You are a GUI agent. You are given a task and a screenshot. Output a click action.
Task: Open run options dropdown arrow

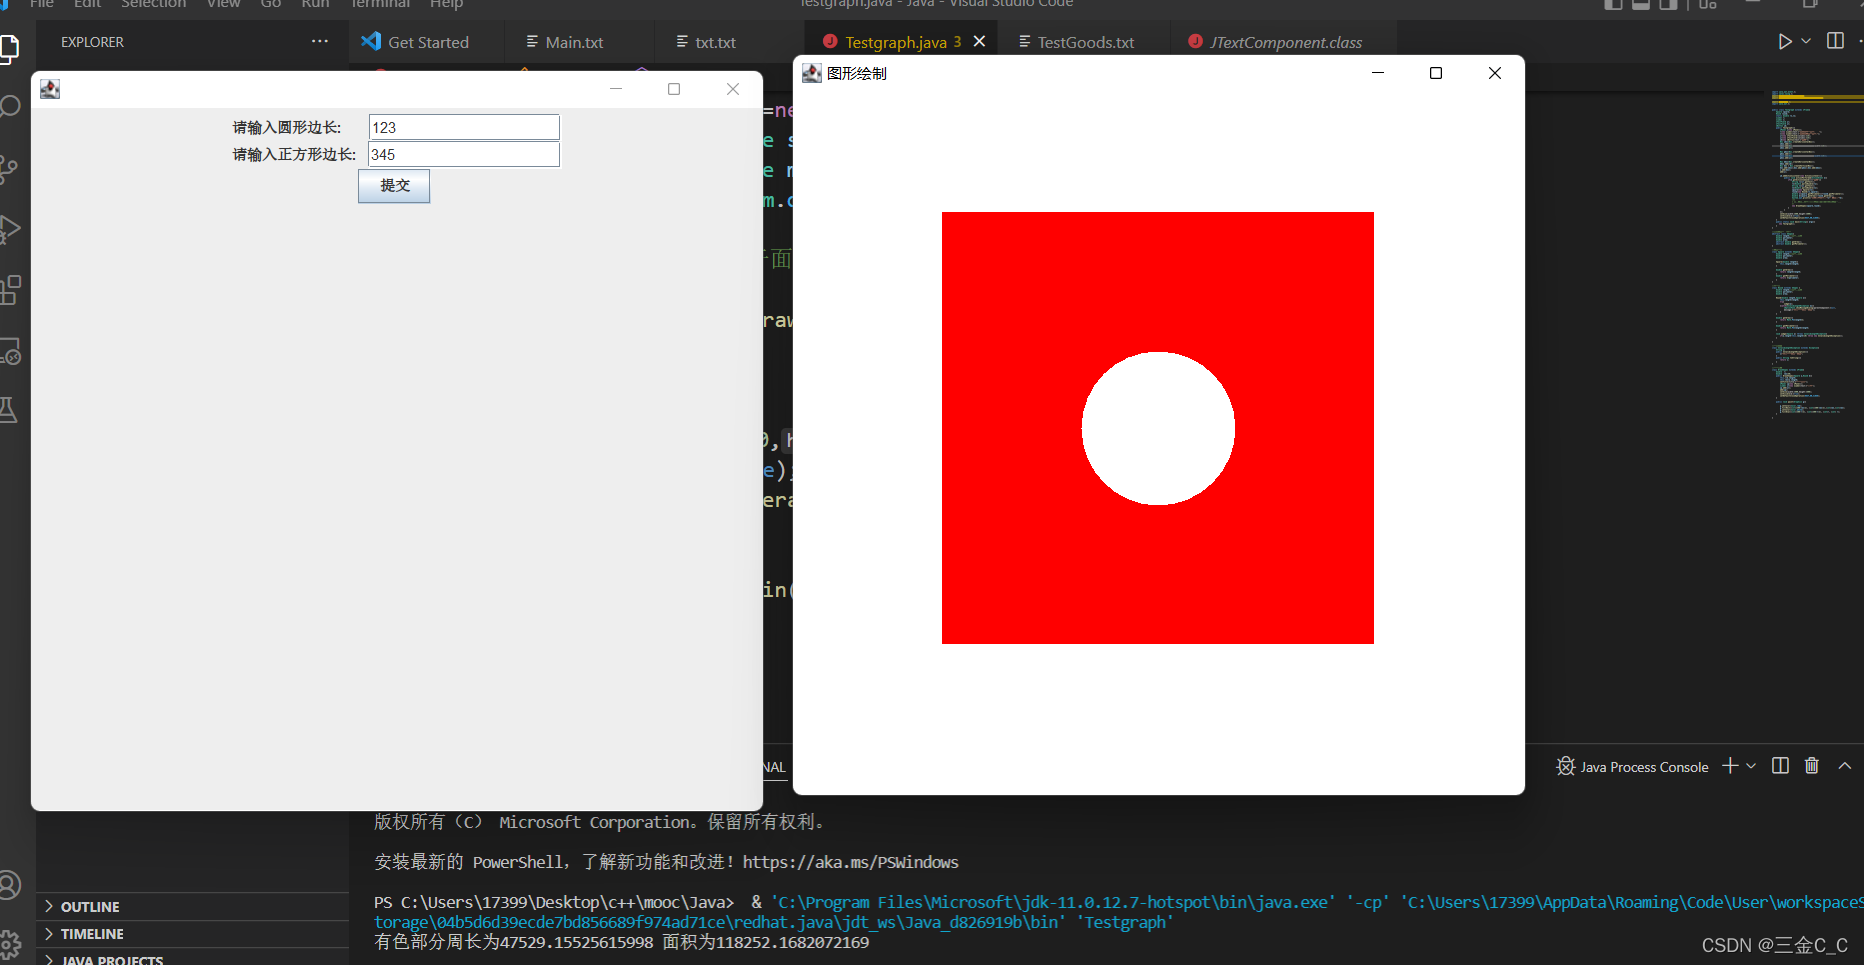point(1806,42)
